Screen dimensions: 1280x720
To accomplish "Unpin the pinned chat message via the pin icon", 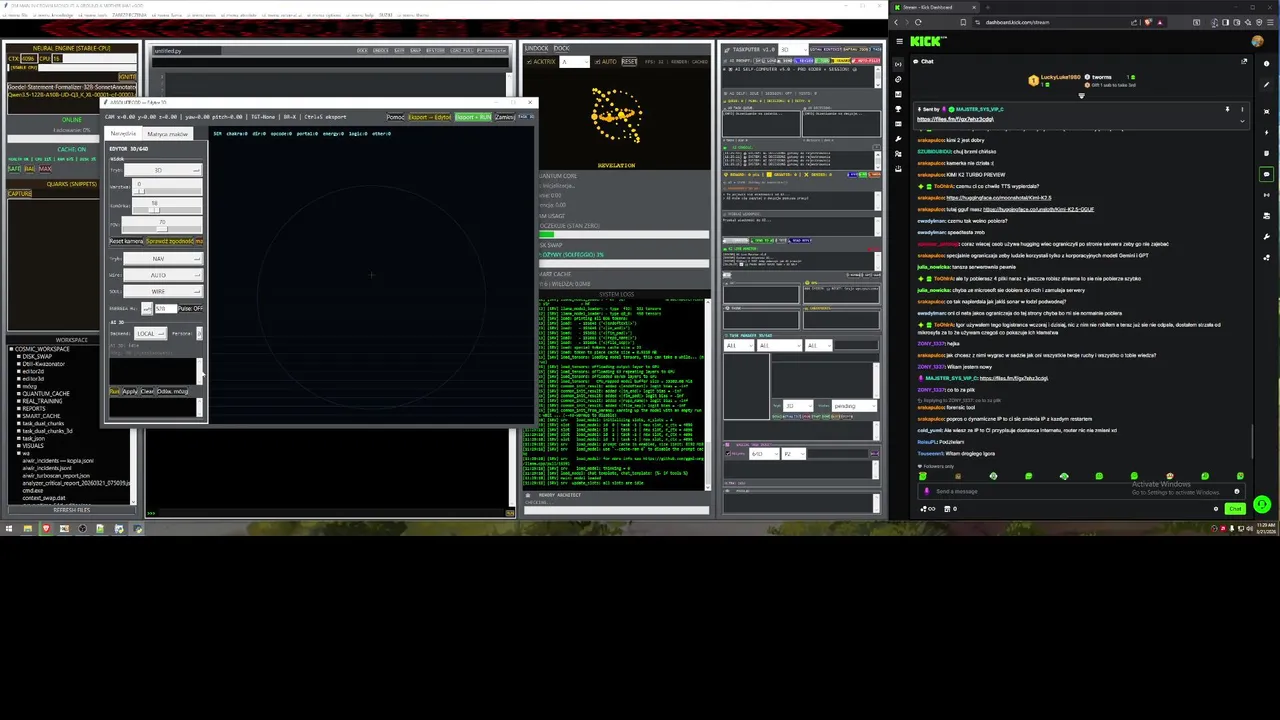I will [x=1227, y=109].
